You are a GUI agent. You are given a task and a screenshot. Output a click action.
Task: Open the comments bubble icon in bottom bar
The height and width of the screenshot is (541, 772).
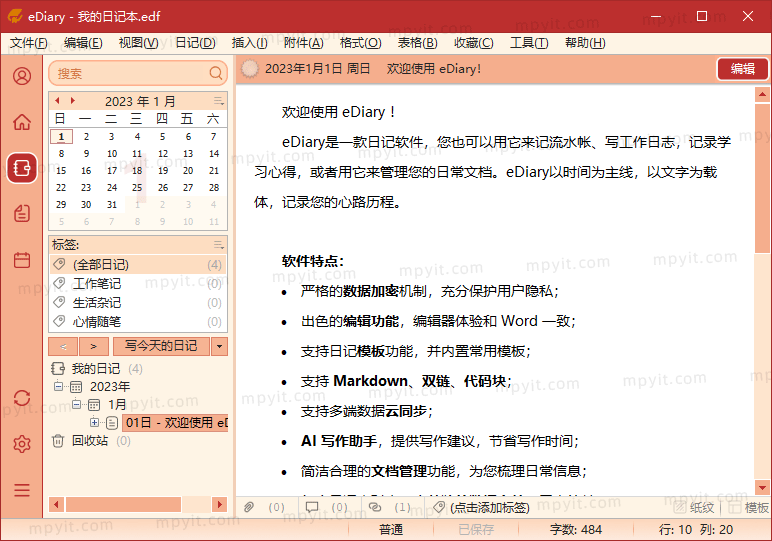pos(312,507)
